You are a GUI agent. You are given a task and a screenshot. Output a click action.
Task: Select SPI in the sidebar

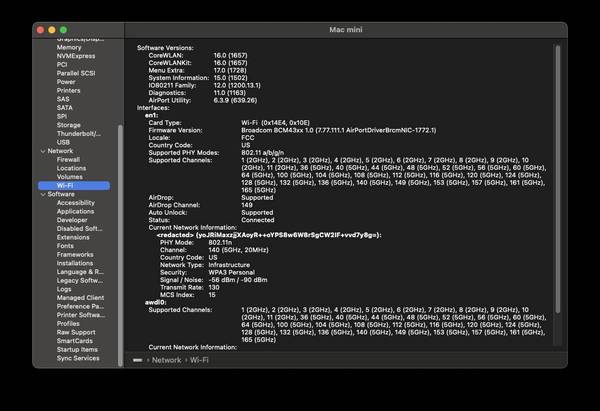click(x=62, y=116)
